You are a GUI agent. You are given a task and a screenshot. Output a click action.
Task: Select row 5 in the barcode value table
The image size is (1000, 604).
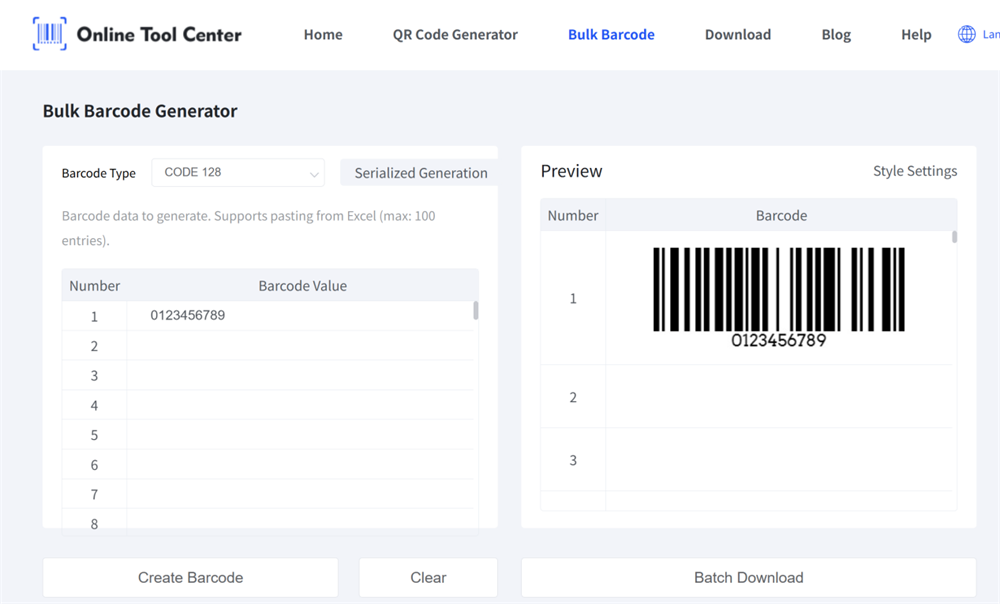[300, 434]
